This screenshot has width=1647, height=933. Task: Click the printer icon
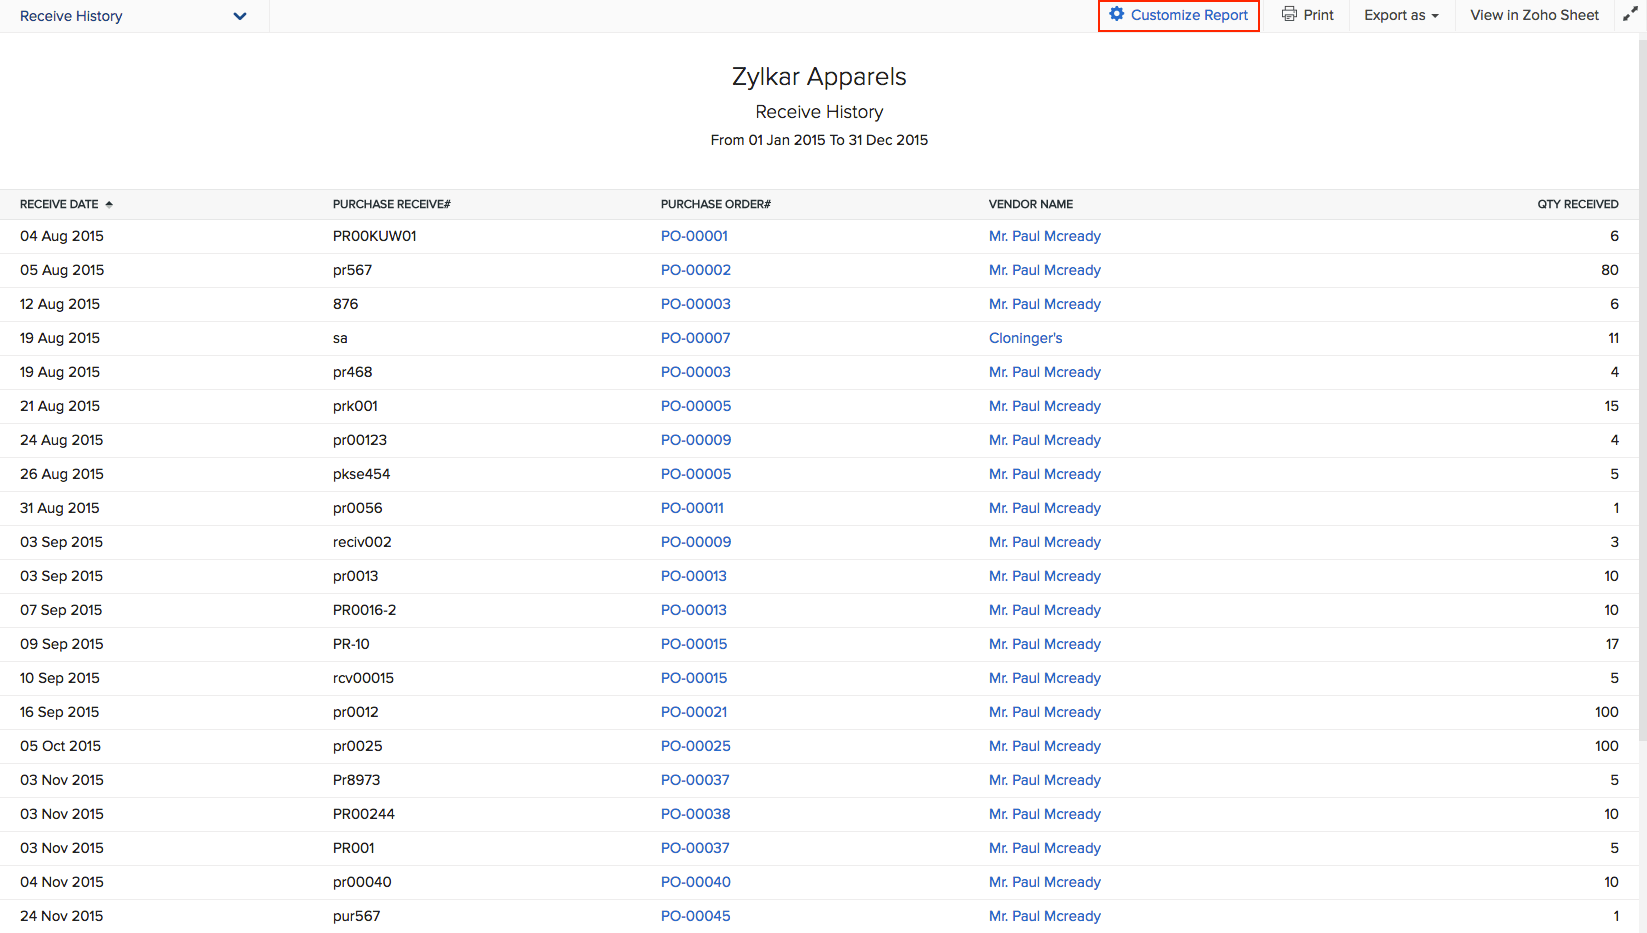(x=1289, y=15)
